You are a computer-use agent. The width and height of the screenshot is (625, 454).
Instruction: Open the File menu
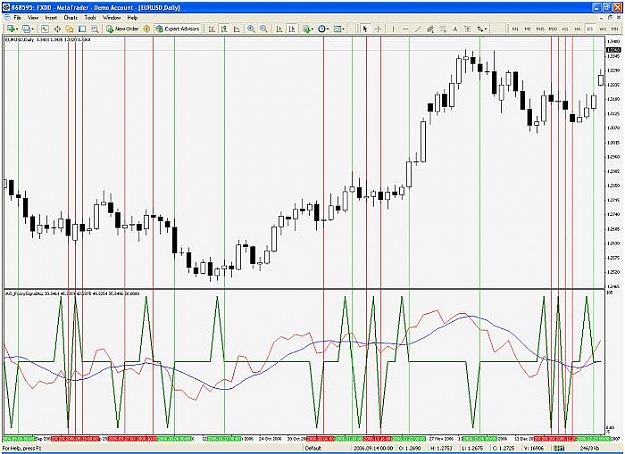coord(17,18)
